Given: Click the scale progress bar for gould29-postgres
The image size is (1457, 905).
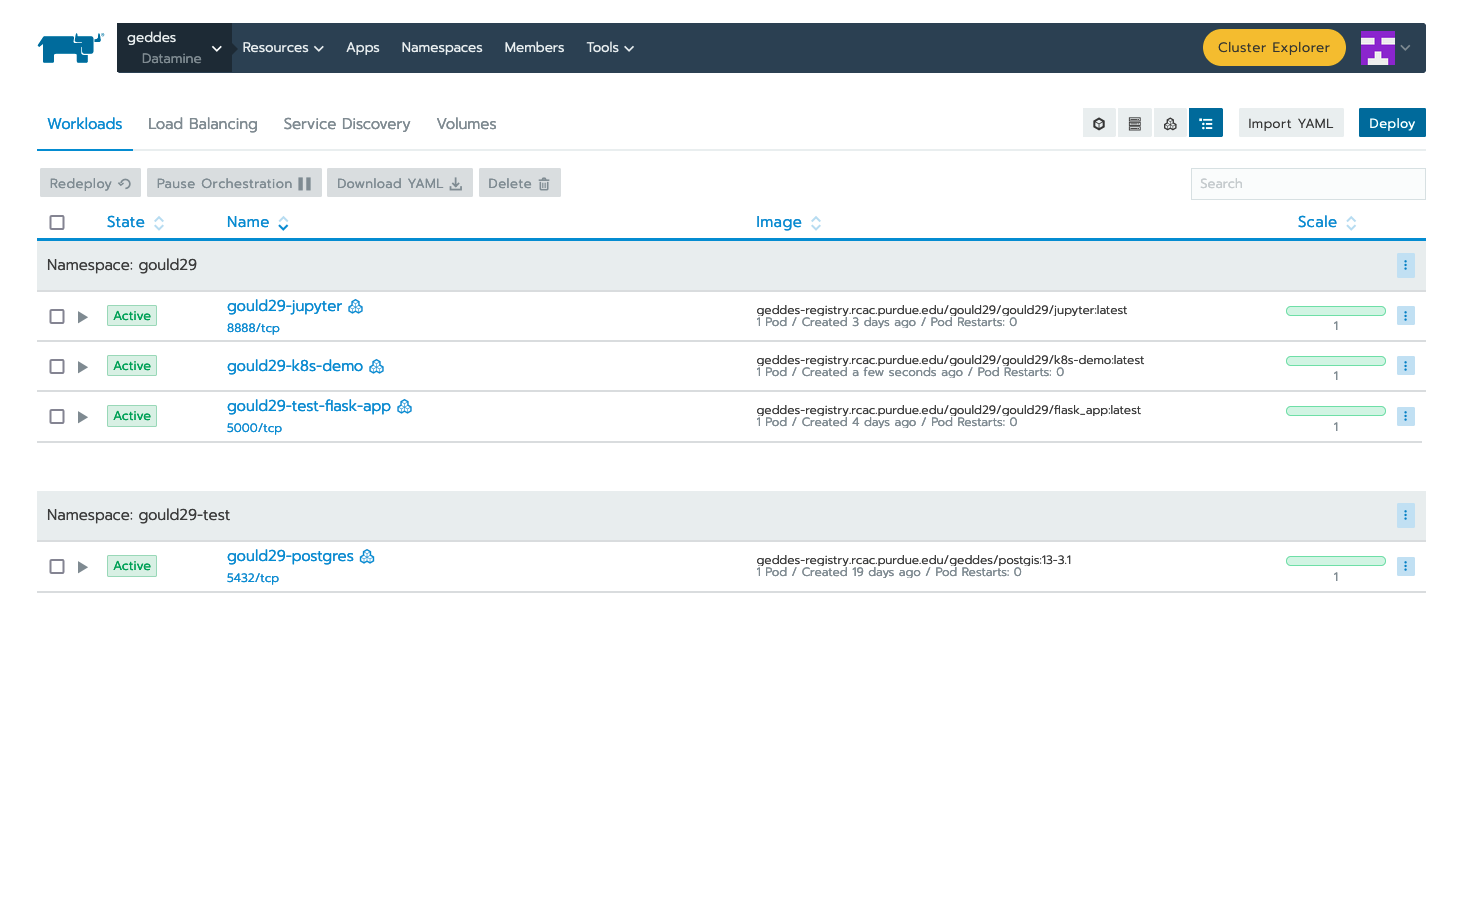Looking at the screenshot, I should point(1335,560).
